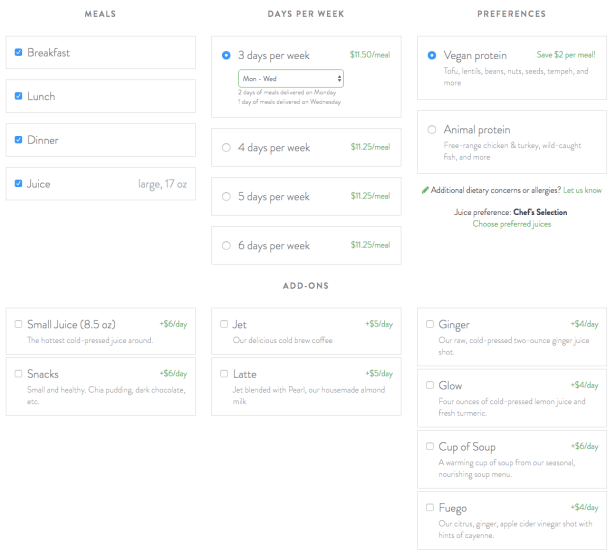Enable the Snacks add-on checkbox
616x558 pixels.
click(x=19, y=374)
